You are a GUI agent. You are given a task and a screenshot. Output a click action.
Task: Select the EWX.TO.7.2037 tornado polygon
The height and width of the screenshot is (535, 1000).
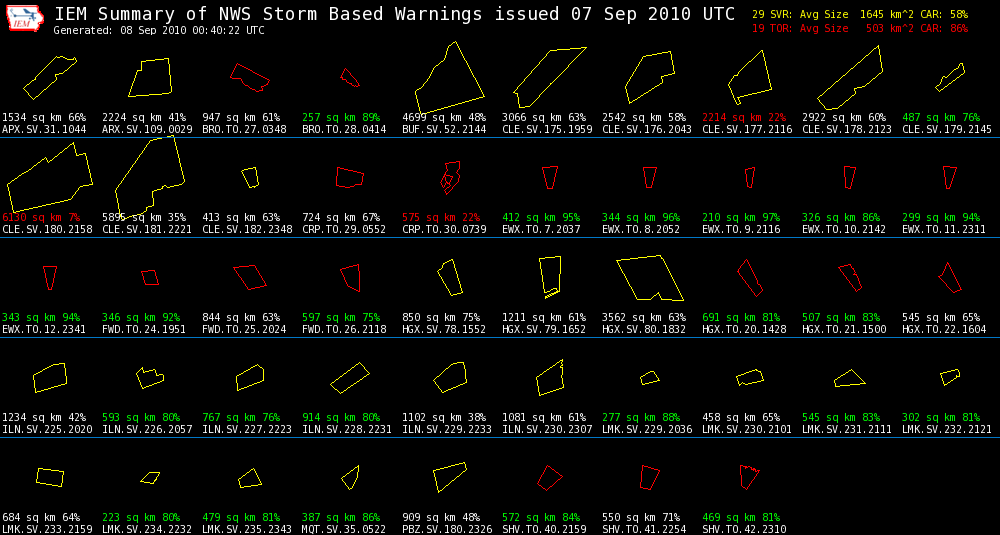[550, 177]
